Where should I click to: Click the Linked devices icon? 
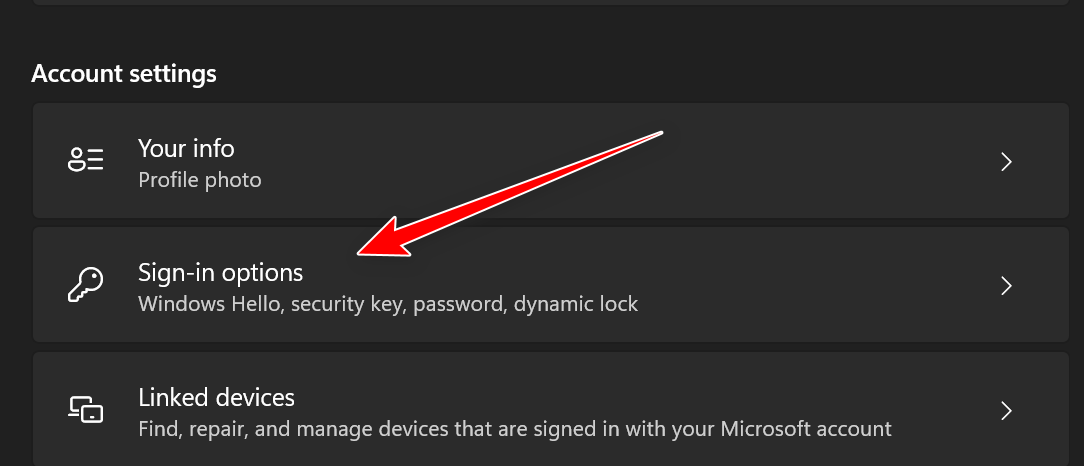(x=85, y=409)
